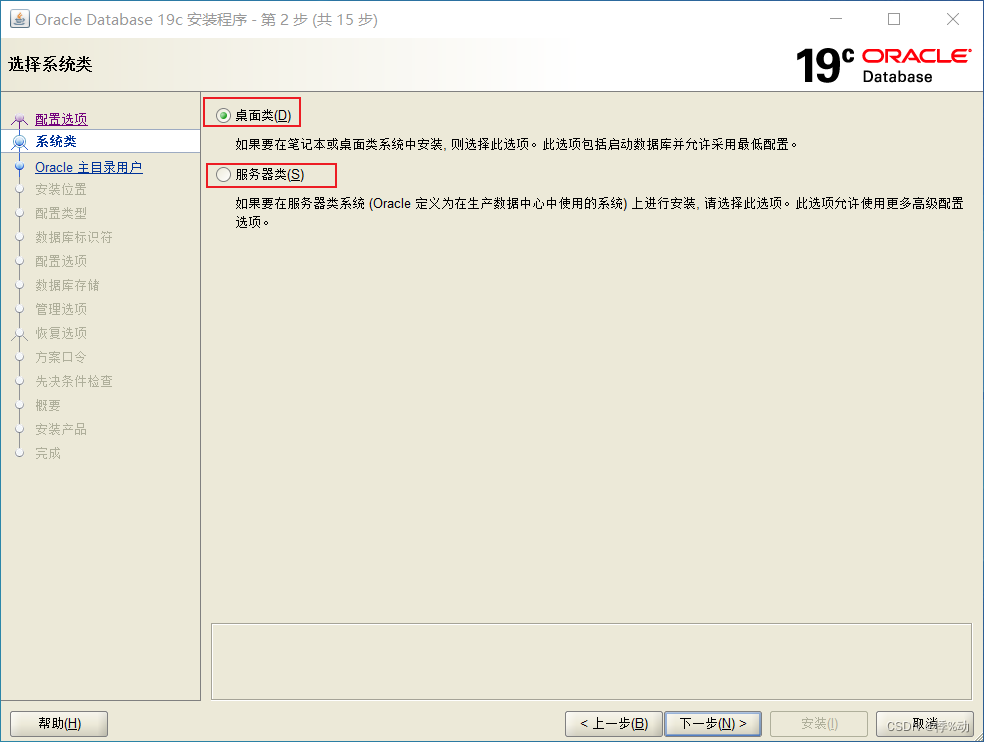This screenshot has width=984, height=742.
Task: Open the Oracle 主目录用户 step link
Action: pos(88,167)
